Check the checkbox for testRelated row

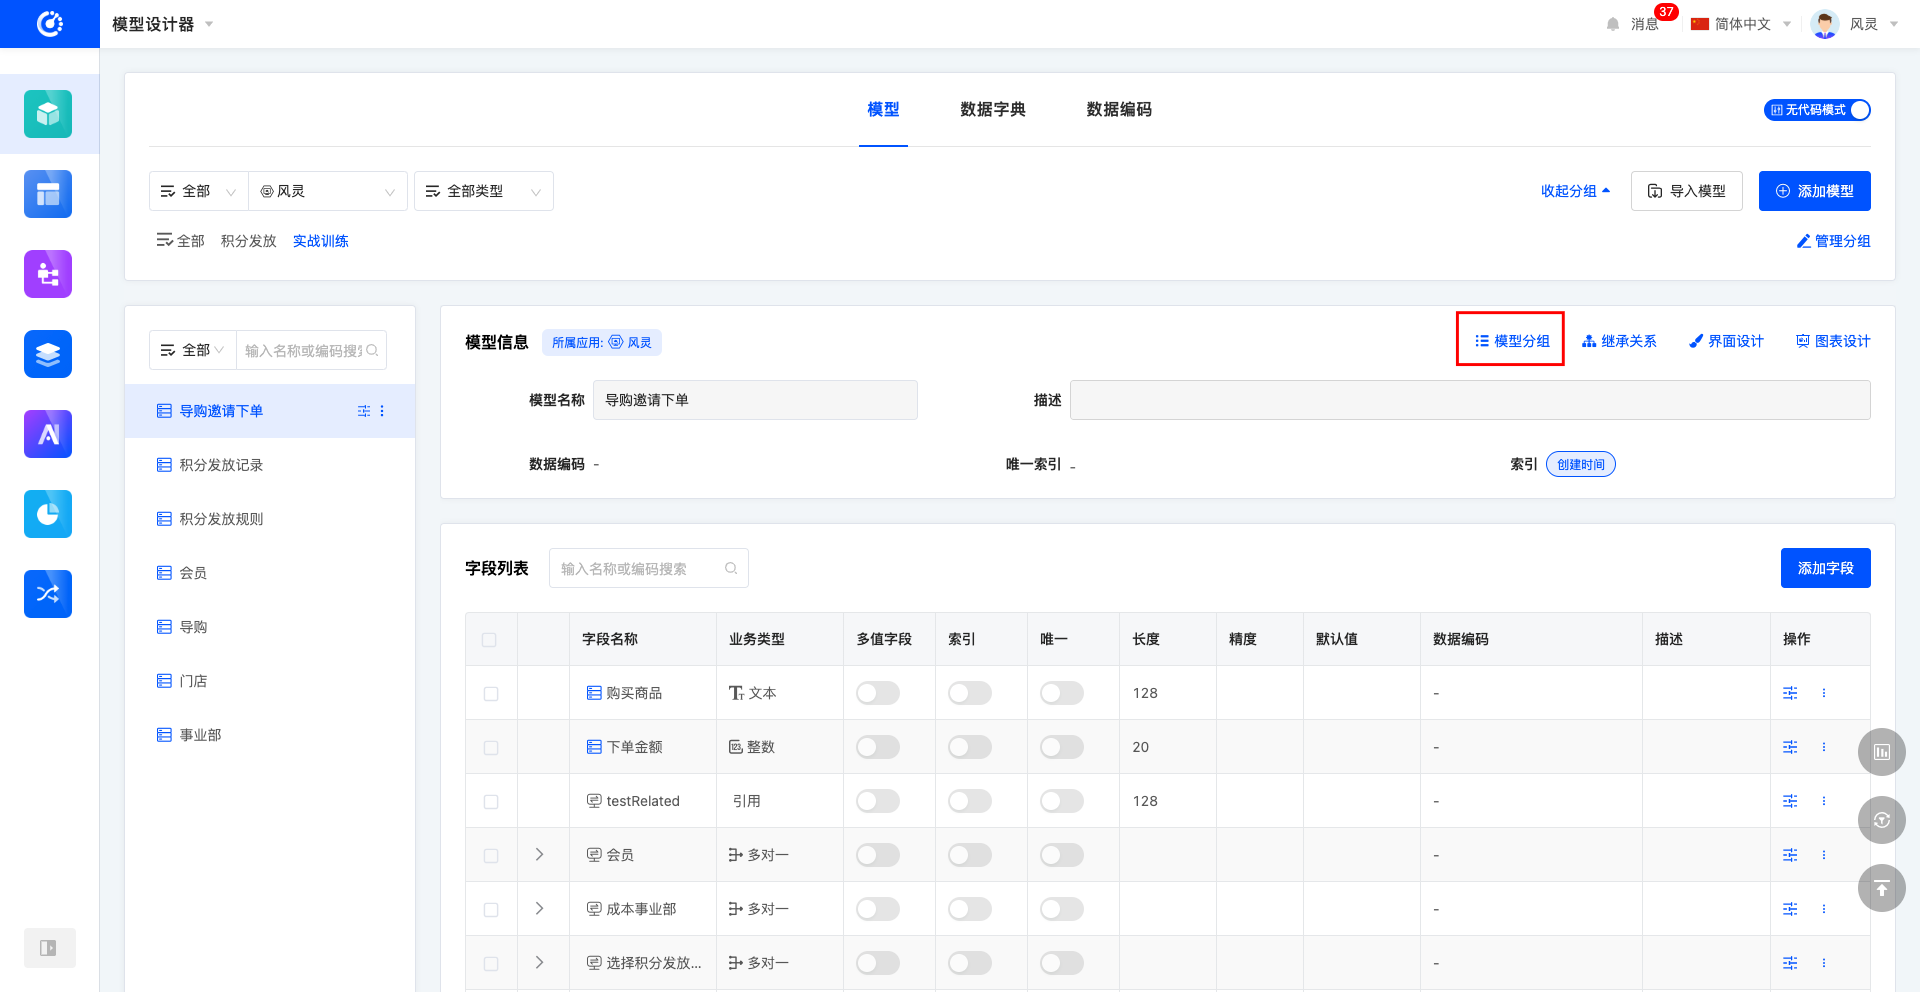(491, 802)
